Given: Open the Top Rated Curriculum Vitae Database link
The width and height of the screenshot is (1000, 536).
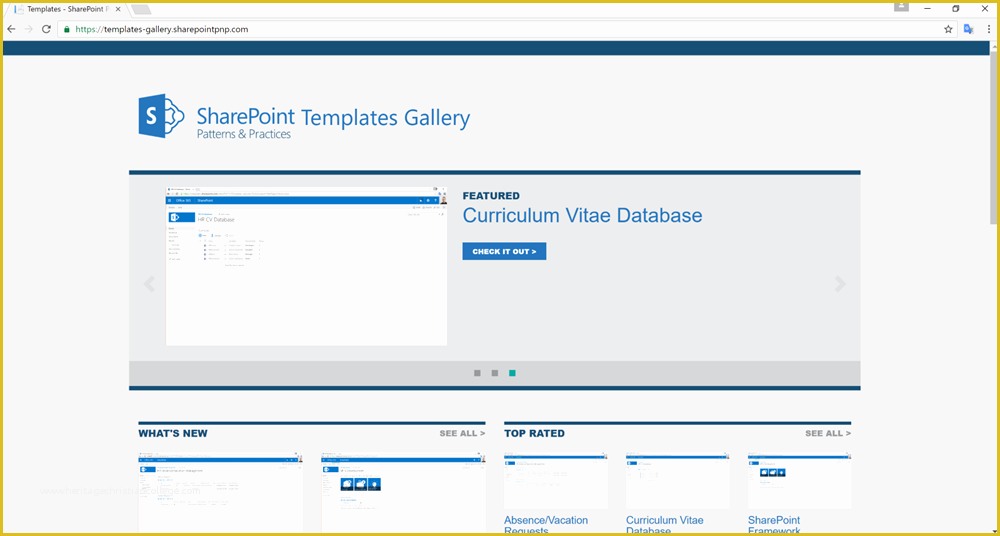Looking at the screenshot, I should [x=665, y=525].
